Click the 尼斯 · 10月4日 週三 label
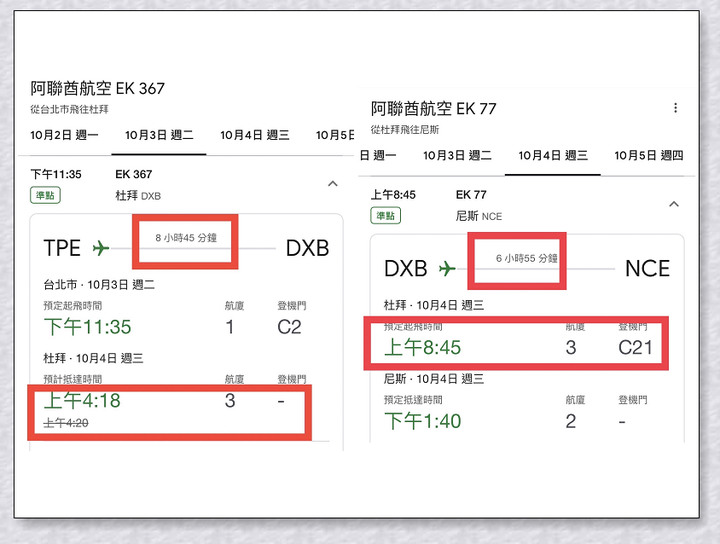The width and height of the screenshot is (720, 544). tap(434, 379)
